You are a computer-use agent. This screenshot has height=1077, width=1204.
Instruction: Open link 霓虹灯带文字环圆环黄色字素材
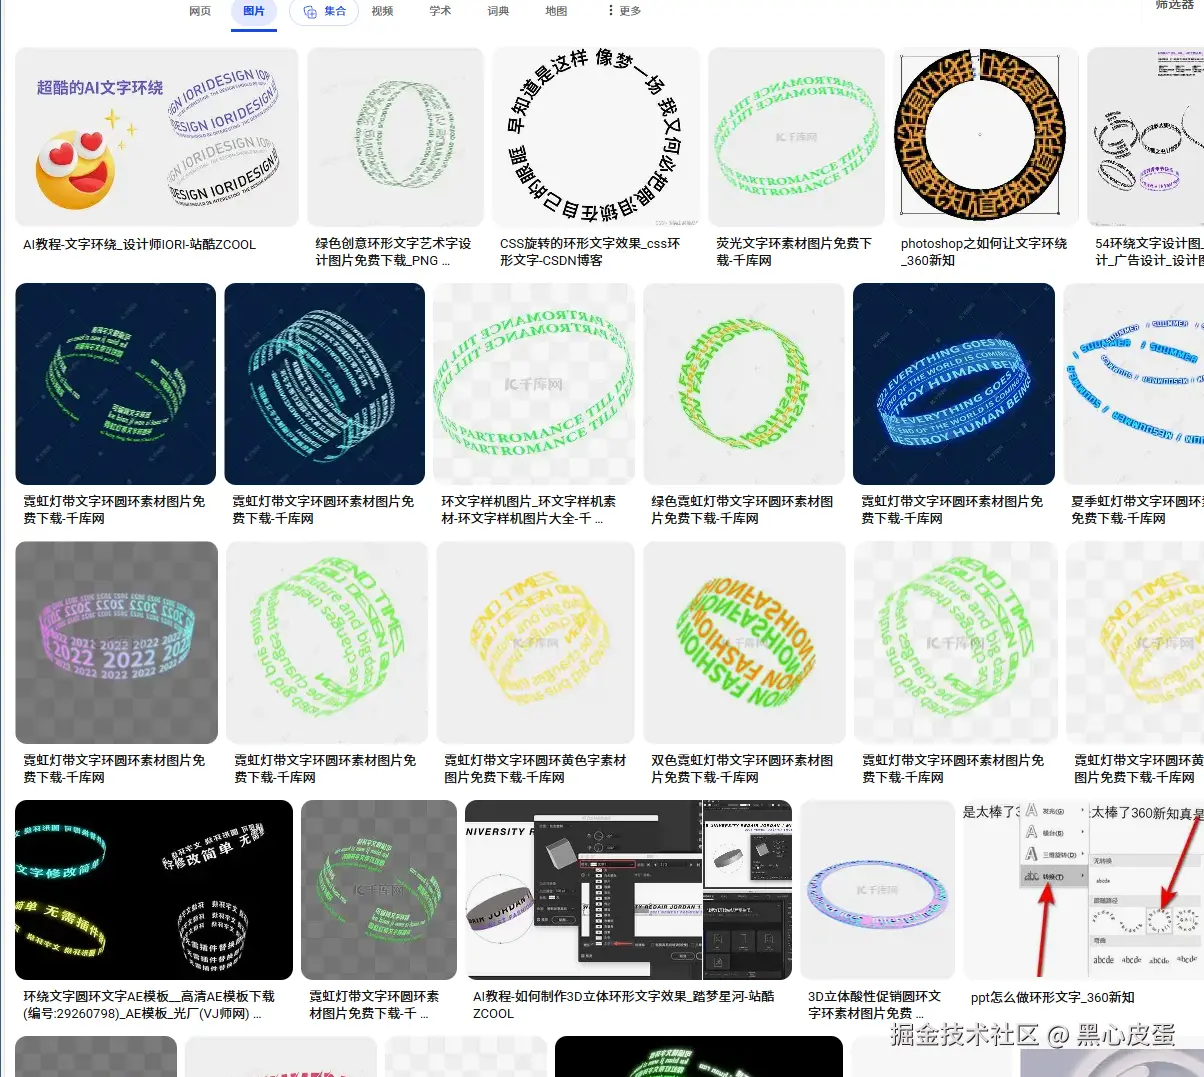coord(535,769)
